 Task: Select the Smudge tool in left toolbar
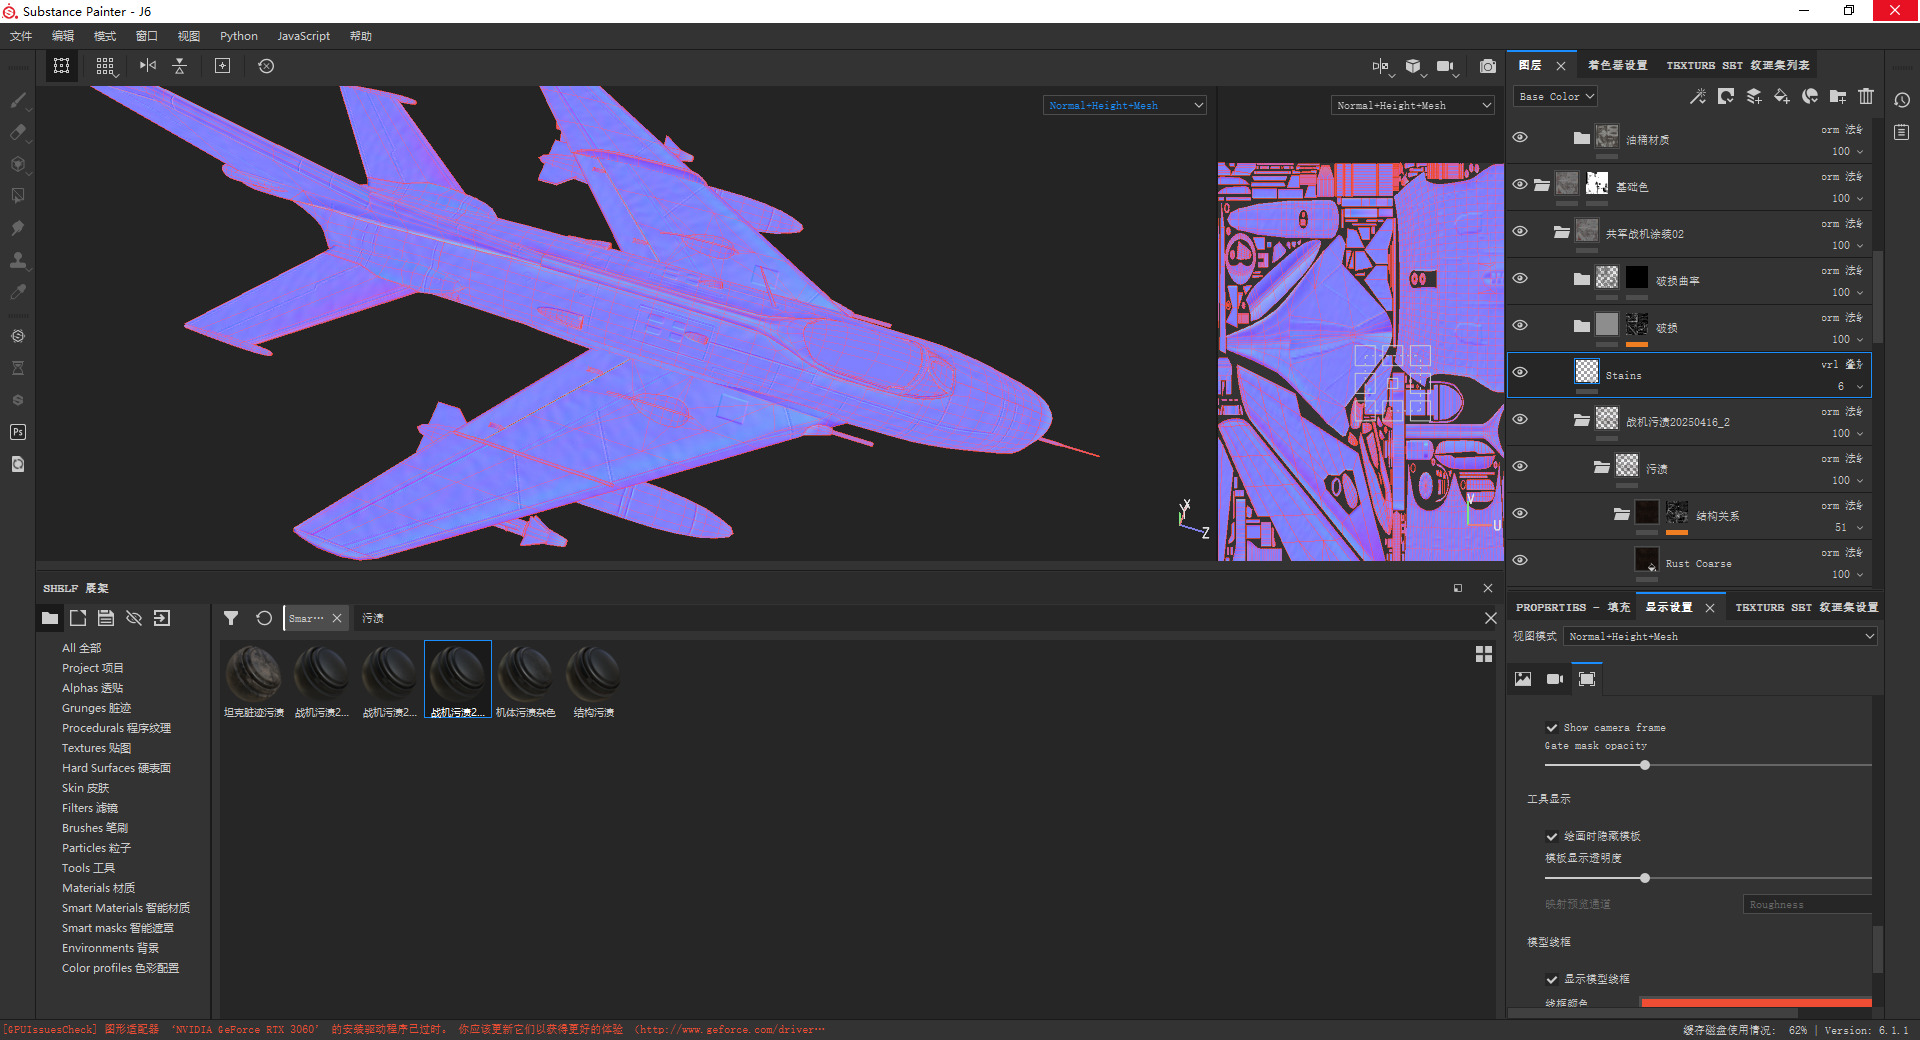(x=17, y=228)
